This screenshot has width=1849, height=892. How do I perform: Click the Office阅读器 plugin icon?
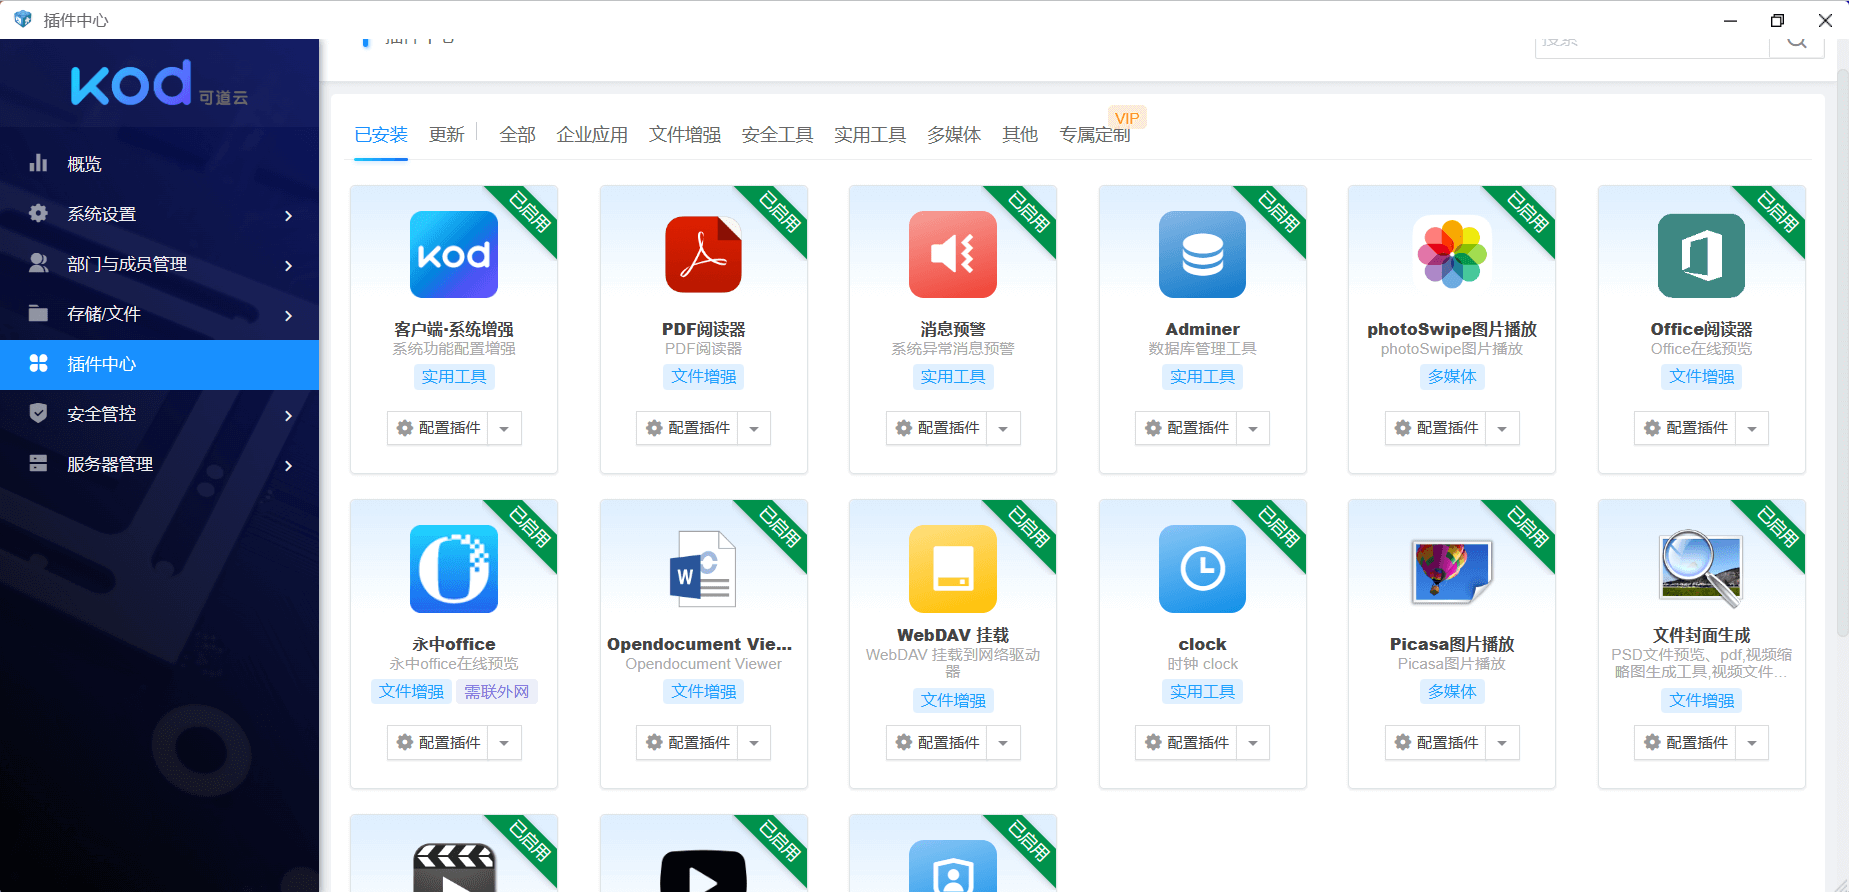pos(1701,254)
